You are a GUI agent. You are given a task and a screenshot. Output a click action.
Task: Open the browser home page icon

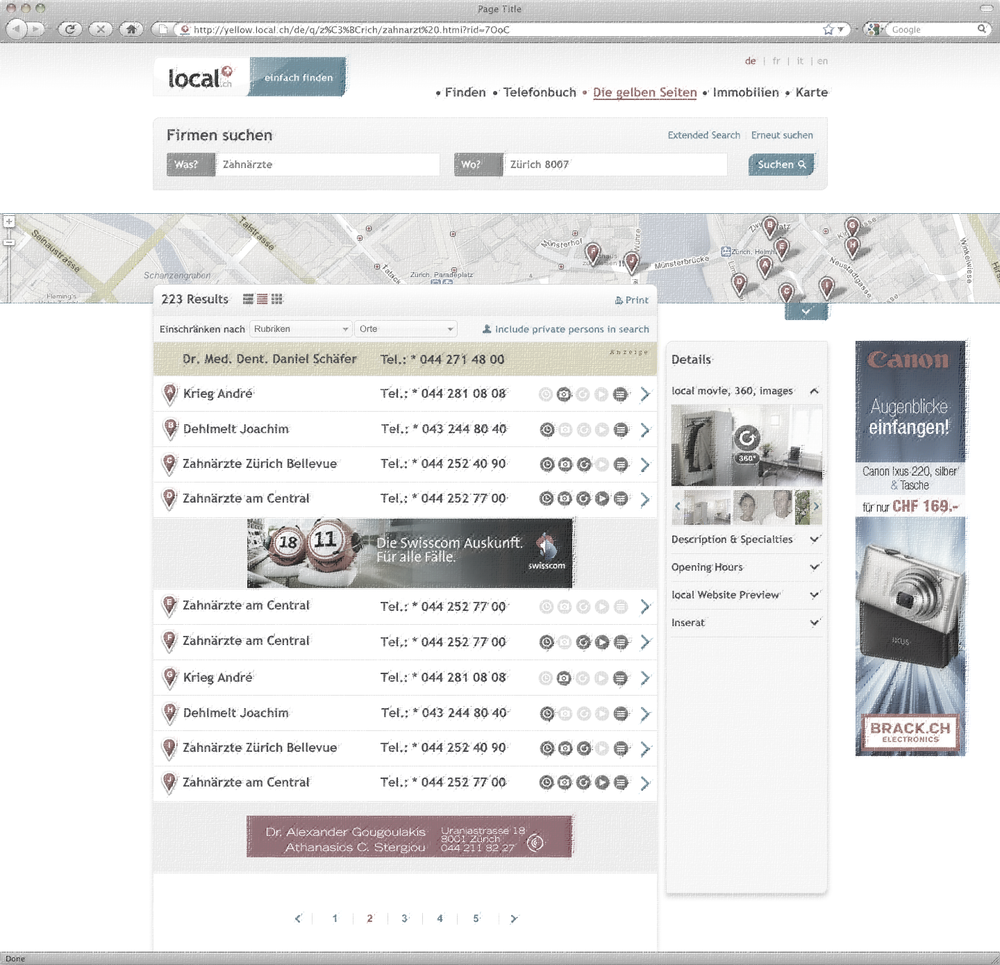point(131,29)
